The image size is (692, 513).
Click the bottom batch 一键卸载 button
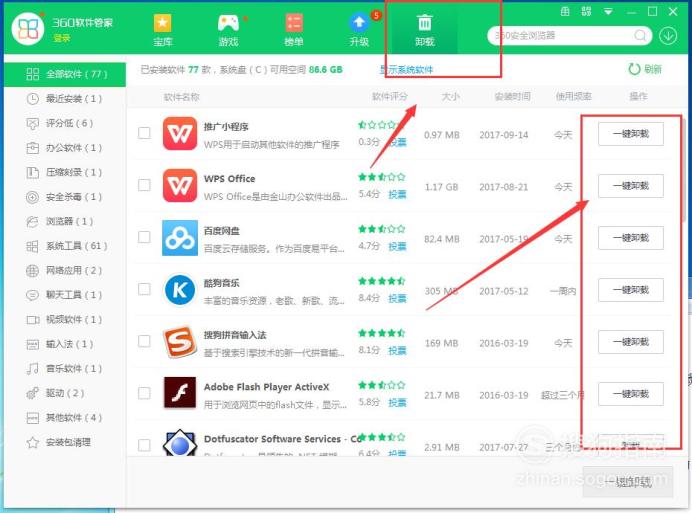[628, 482]
